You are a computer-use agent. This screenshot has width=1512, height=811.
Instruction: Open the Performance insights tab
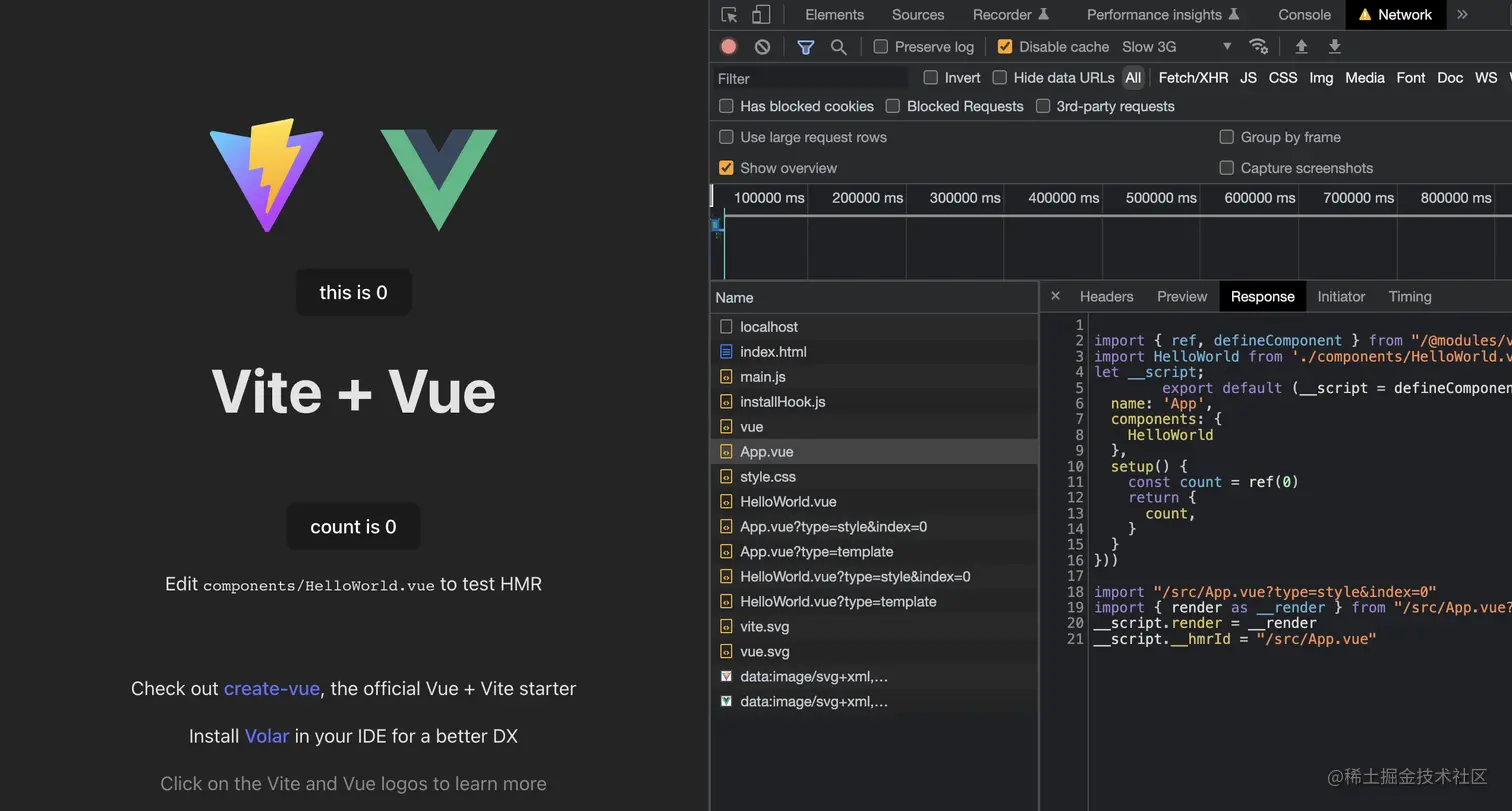coord(1163,15)
